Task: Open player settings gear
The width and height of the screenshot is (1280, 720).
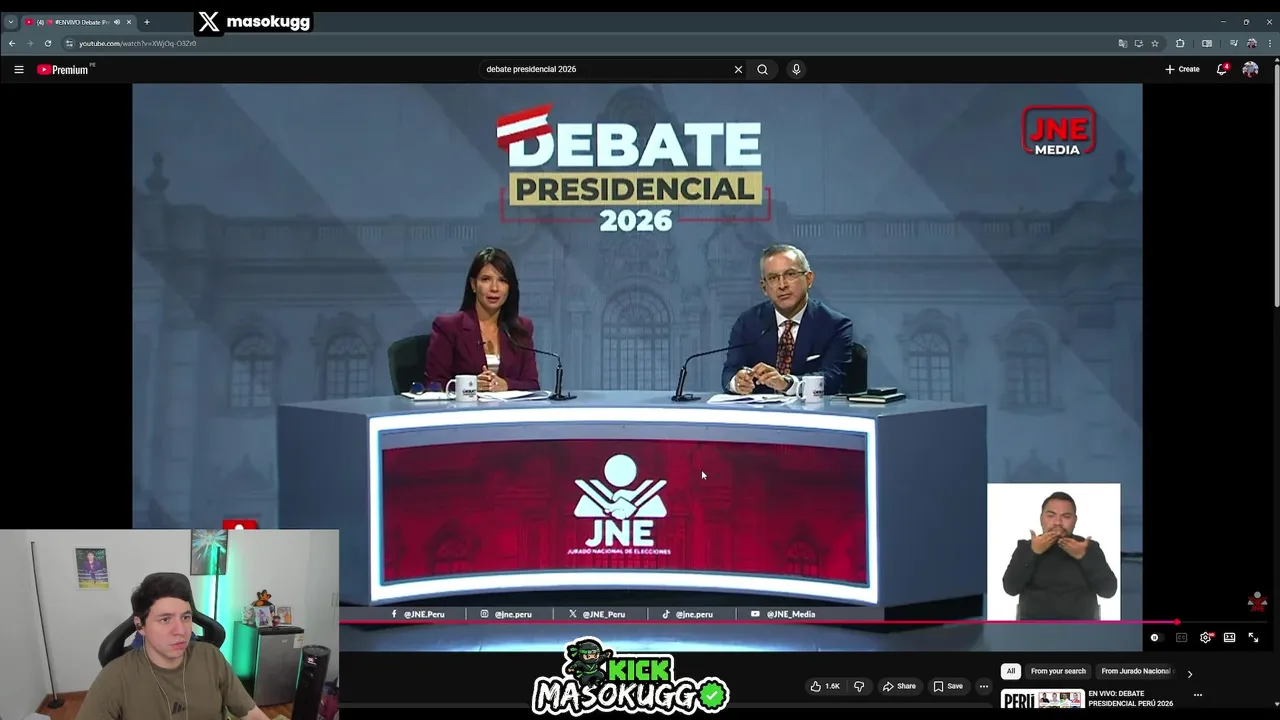Action: 1206,637
